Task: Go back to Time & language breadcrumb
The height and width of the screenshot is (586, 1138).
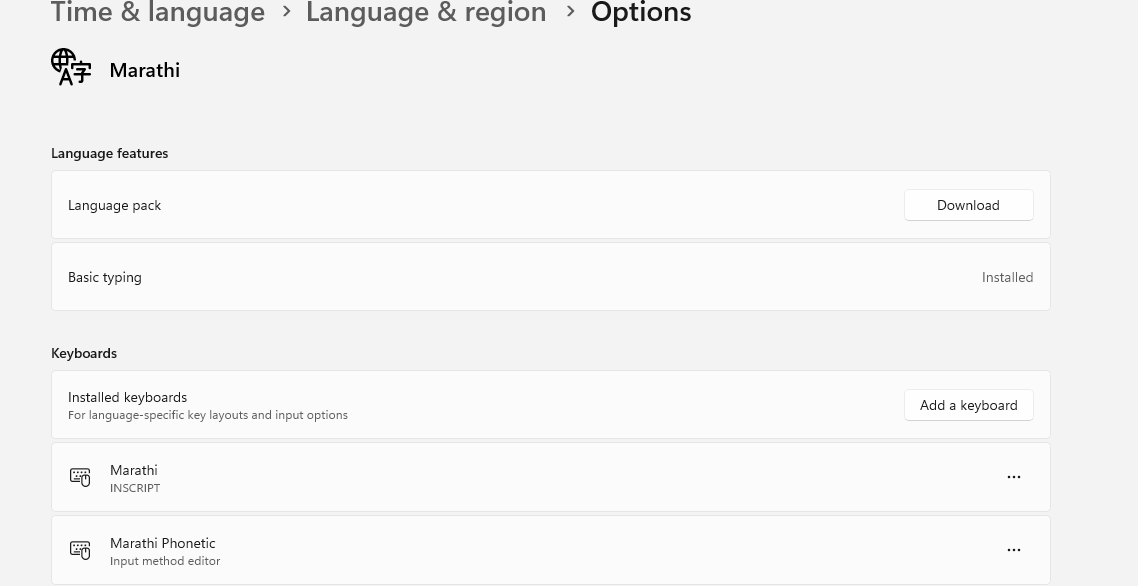Action: click(x=157, y=12)
